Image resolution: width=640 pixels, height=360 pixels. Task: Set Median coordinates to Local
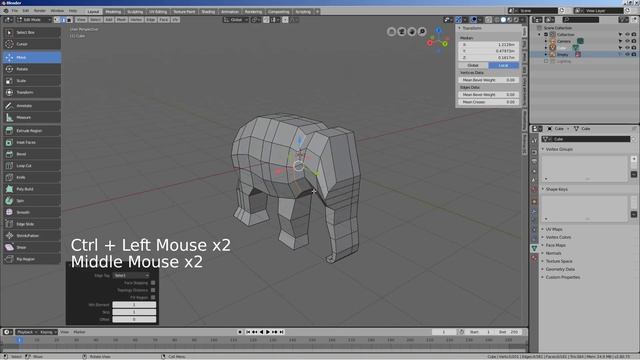pos(504,65)
